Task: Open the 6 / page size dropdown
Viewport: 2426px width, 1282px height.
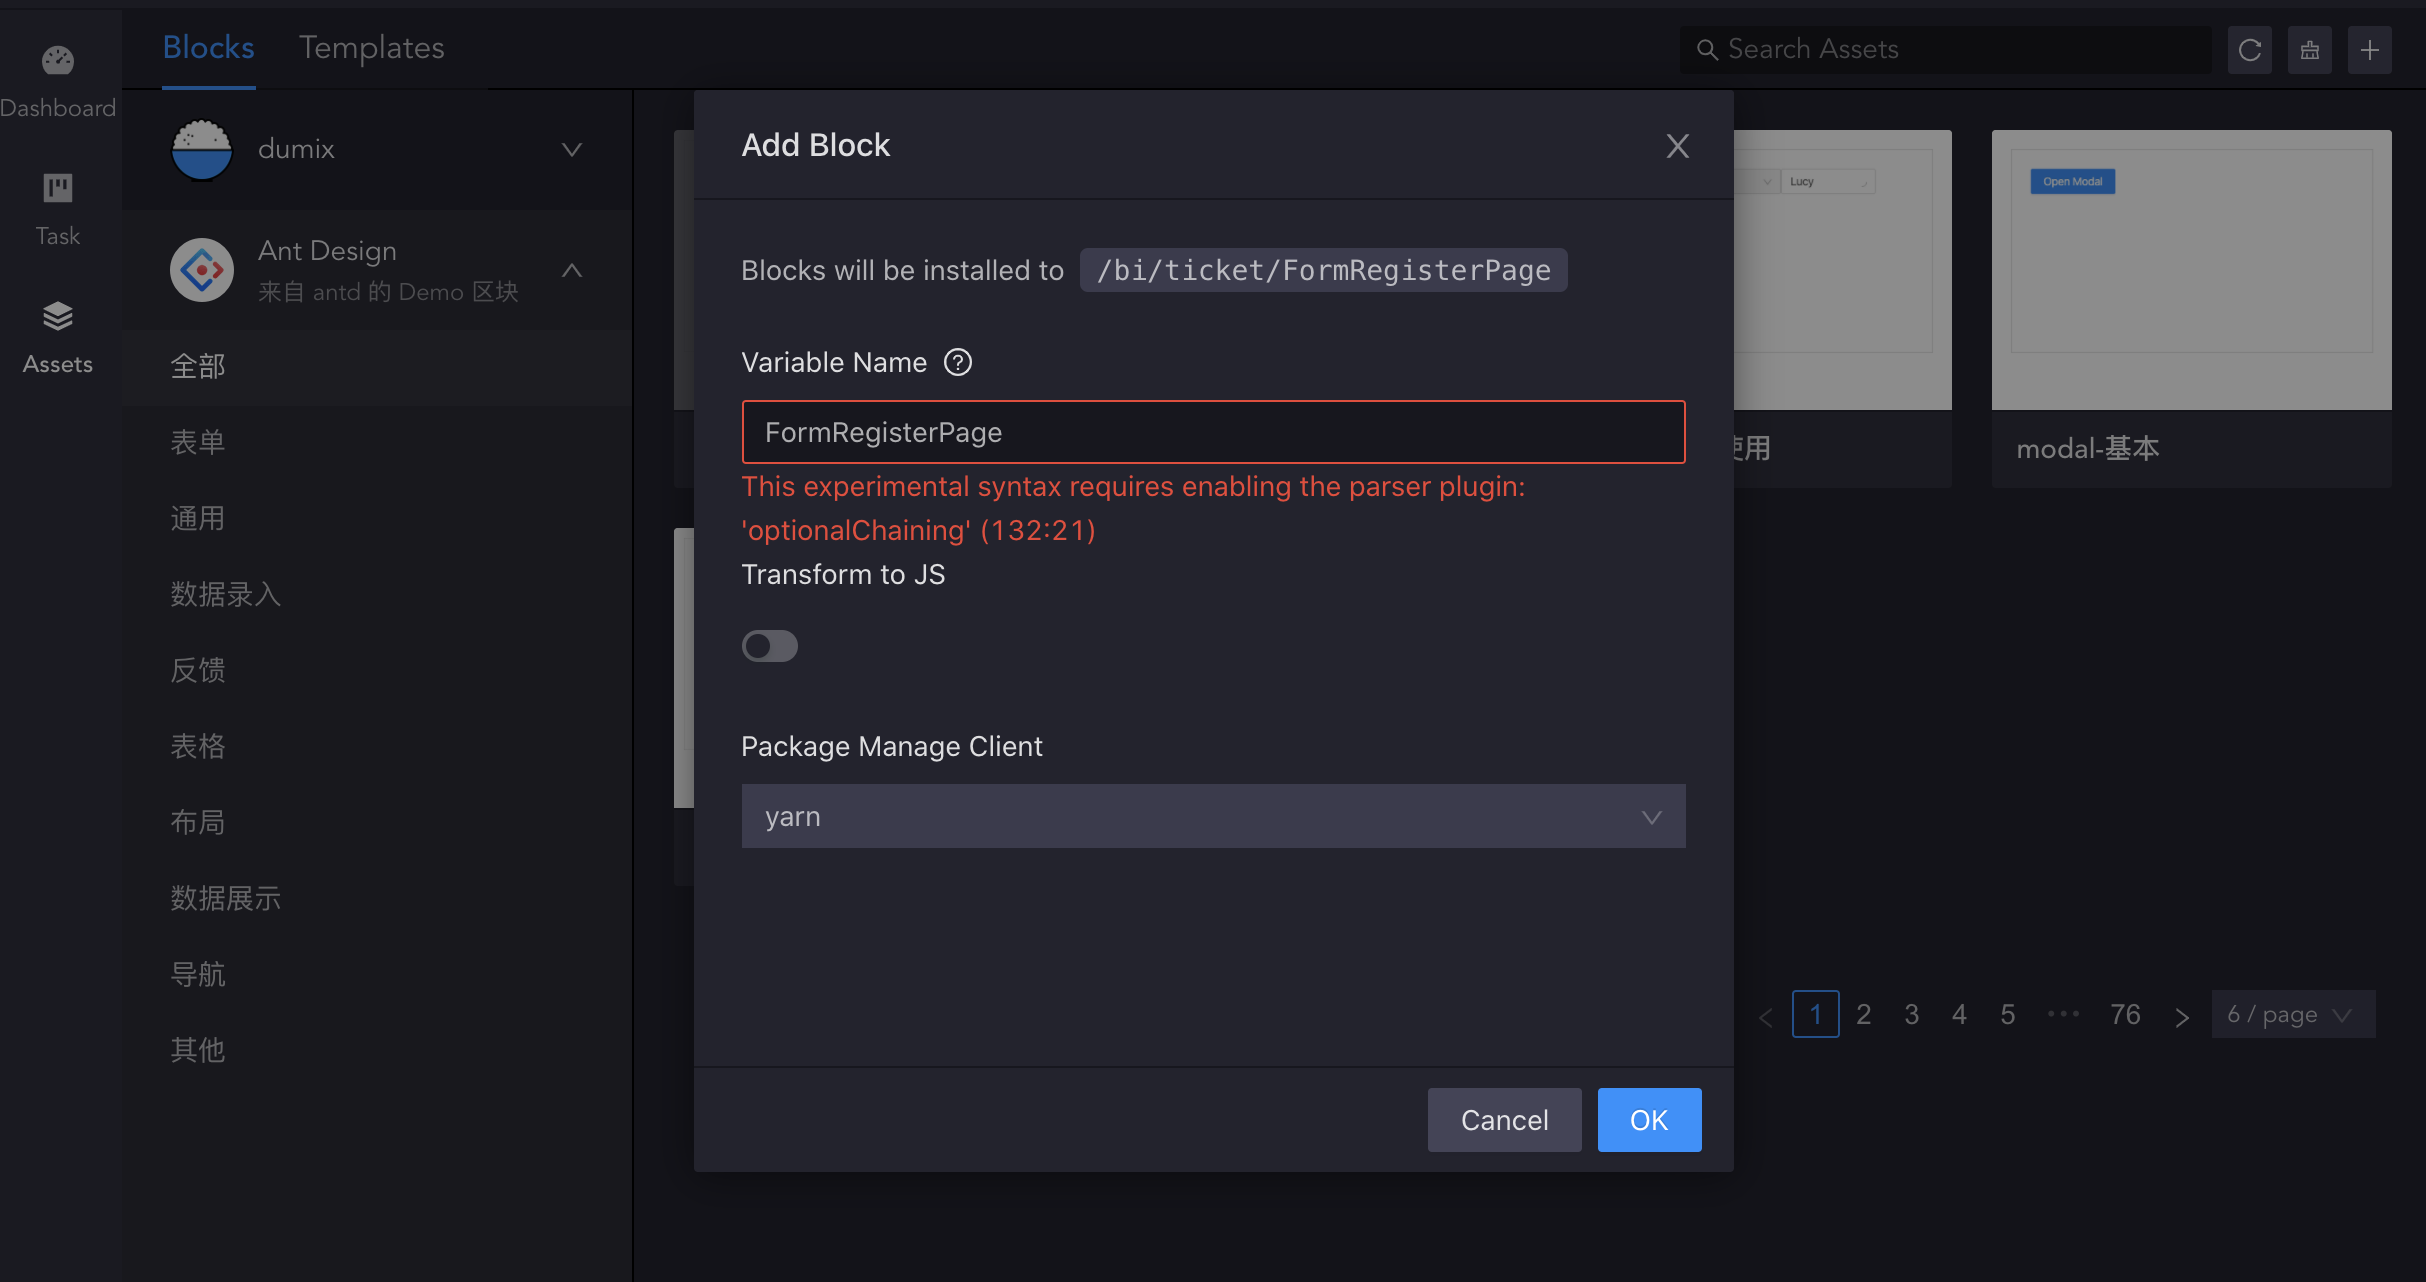Action: [2292, 1015]
